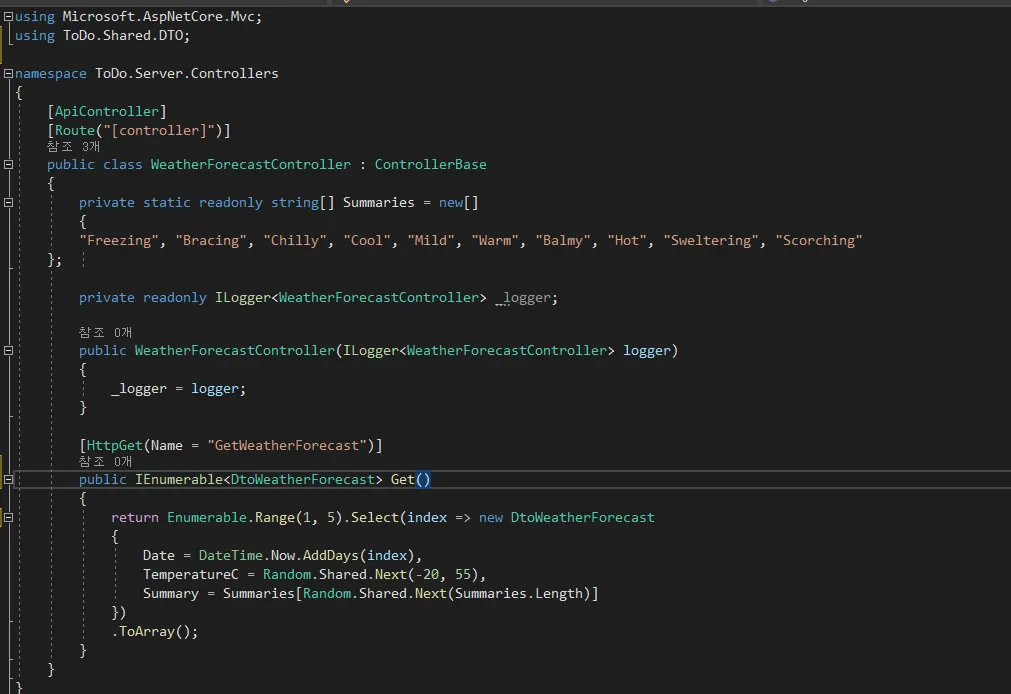Collapse the Get() method outline
The width and height of the screenshot is (1011, 694).
[x=8, y=479]
